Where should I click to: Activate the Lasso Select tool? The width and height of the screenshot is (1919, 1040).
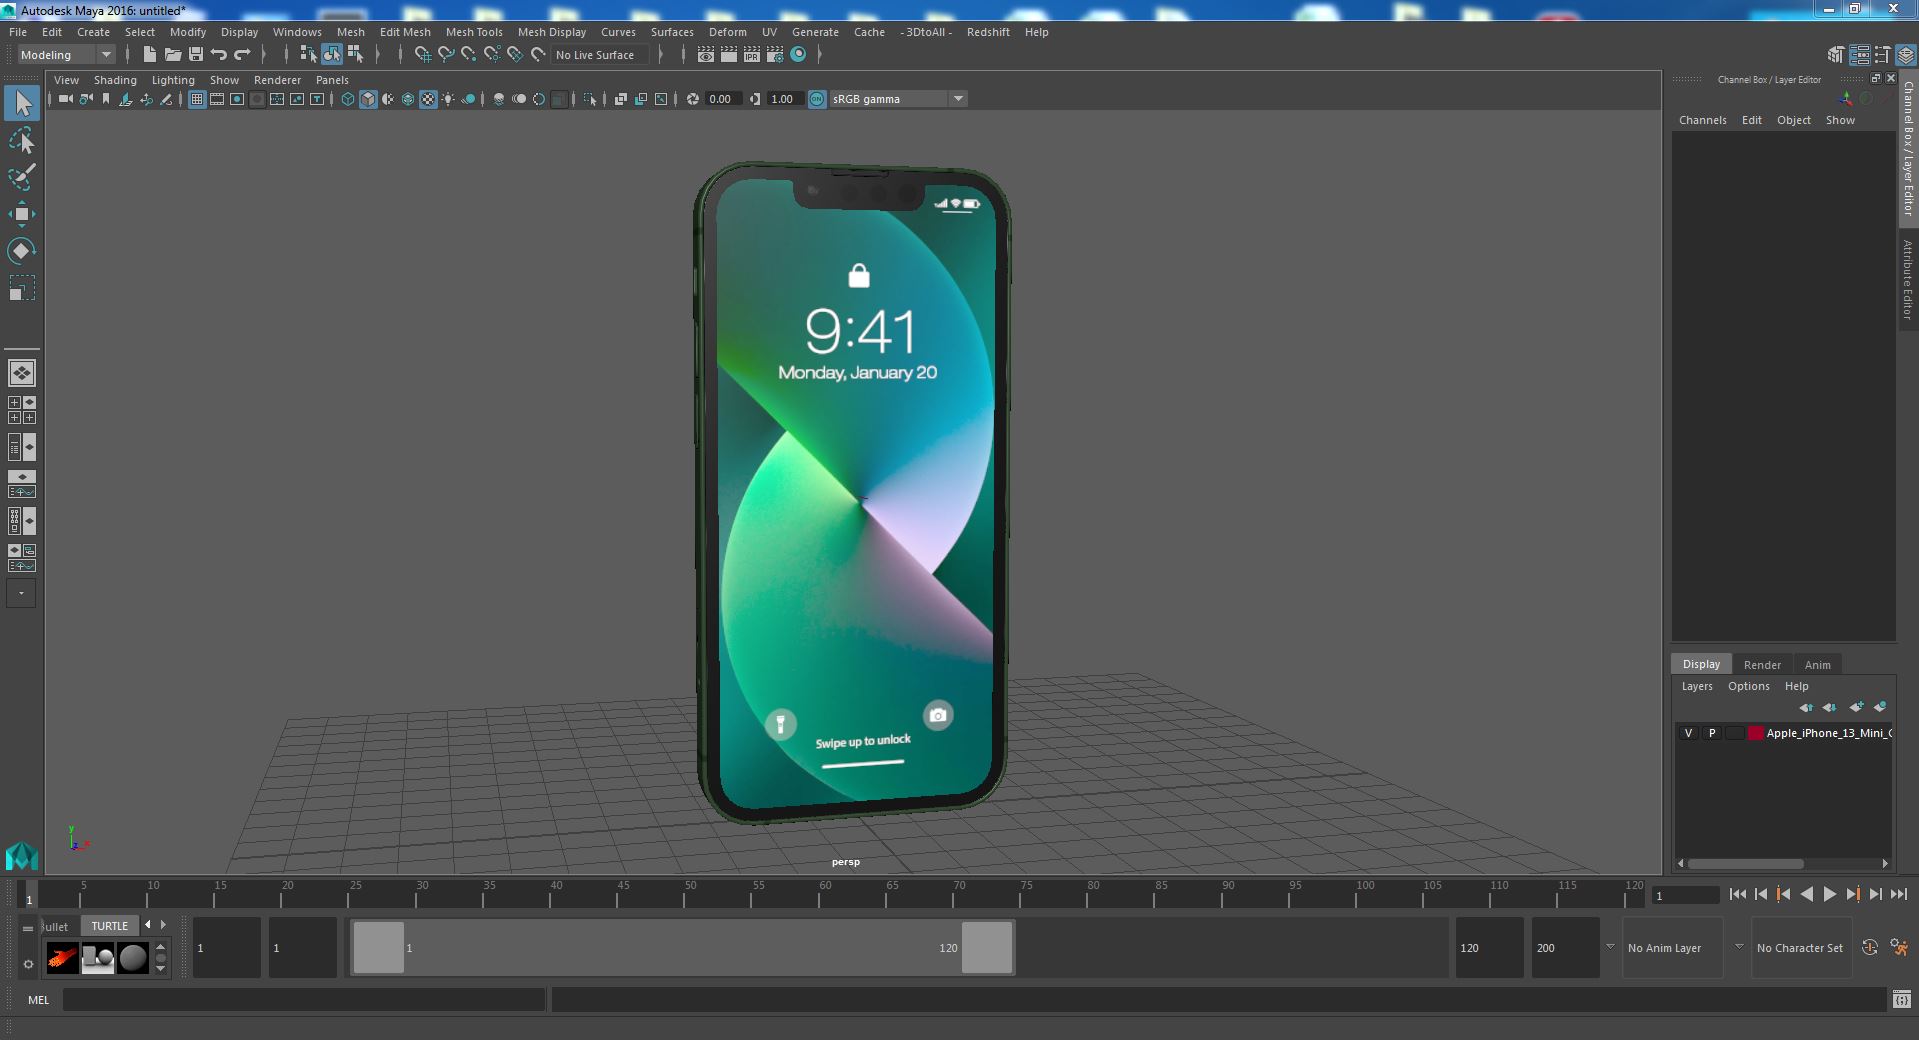[22, 140]
